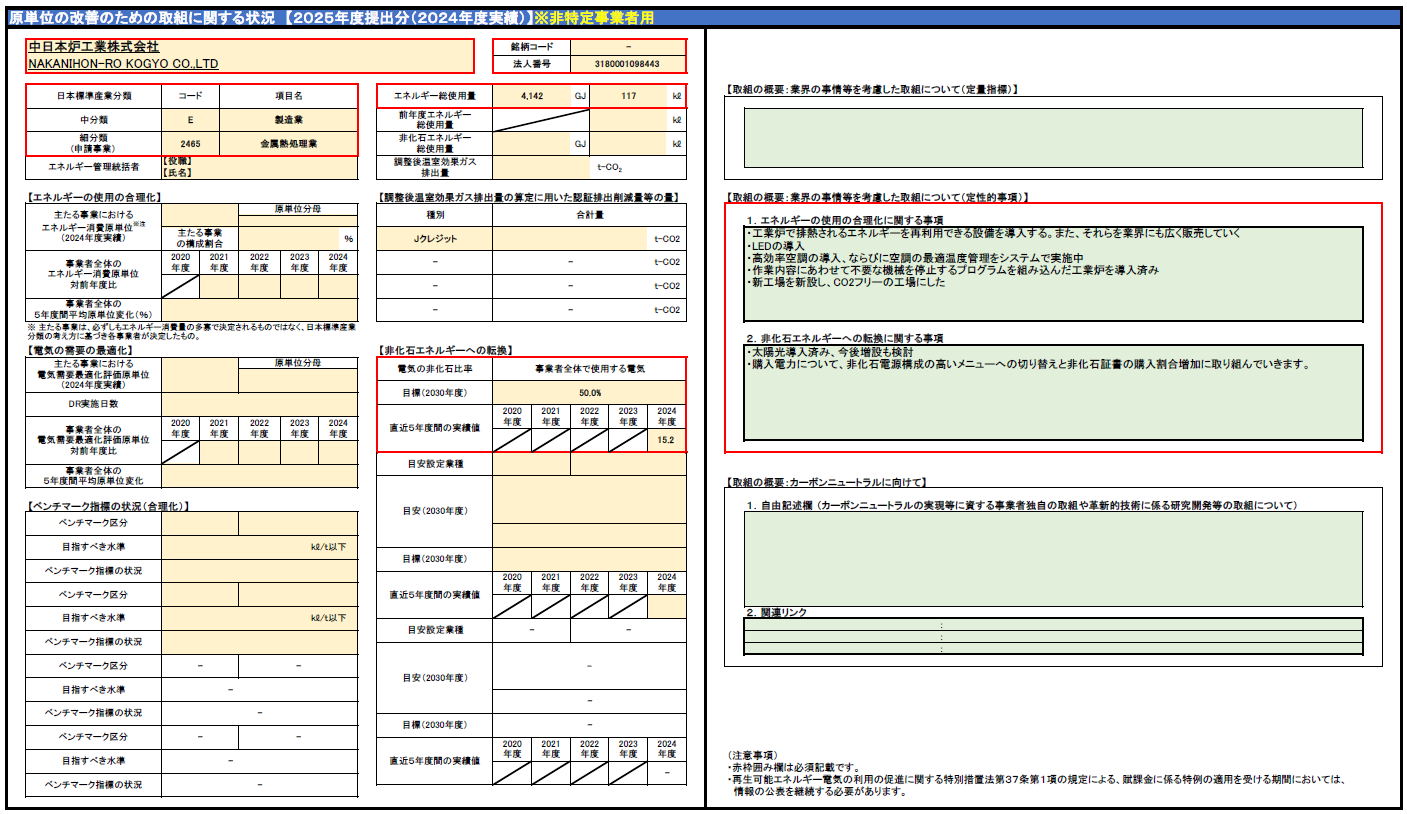Click the NAKANIHON-RO KOGYO CO.,LTD cell
The height and width of the screenshot is (814, 1407).
point(250,64)
